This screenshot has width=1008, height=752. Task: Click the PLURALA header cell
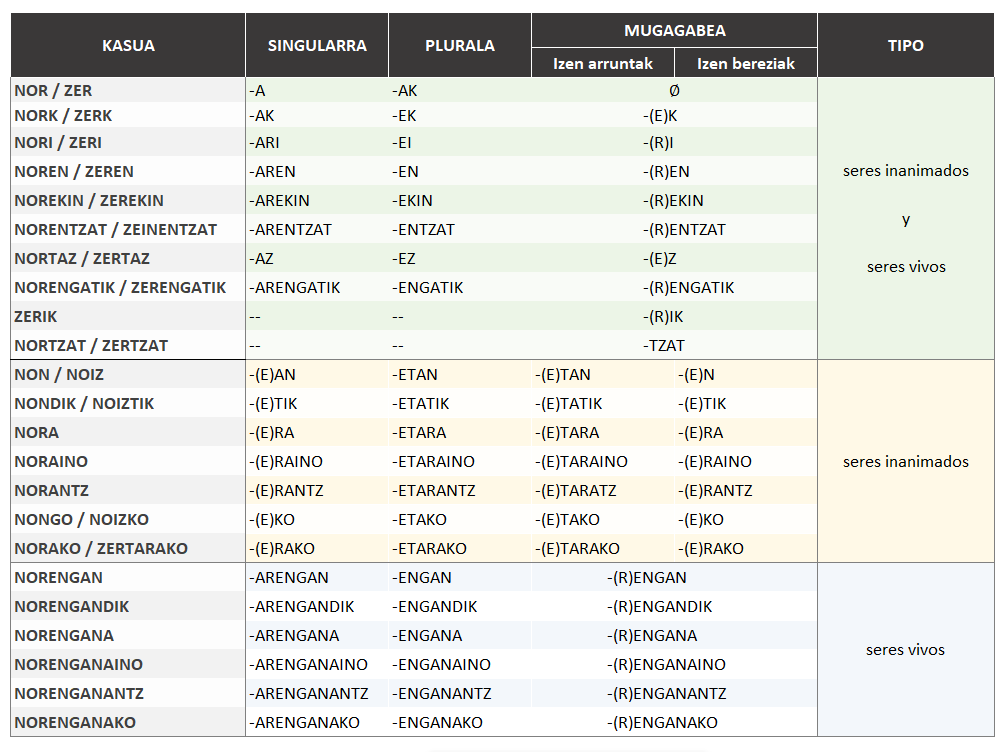[x=460, y=45]
